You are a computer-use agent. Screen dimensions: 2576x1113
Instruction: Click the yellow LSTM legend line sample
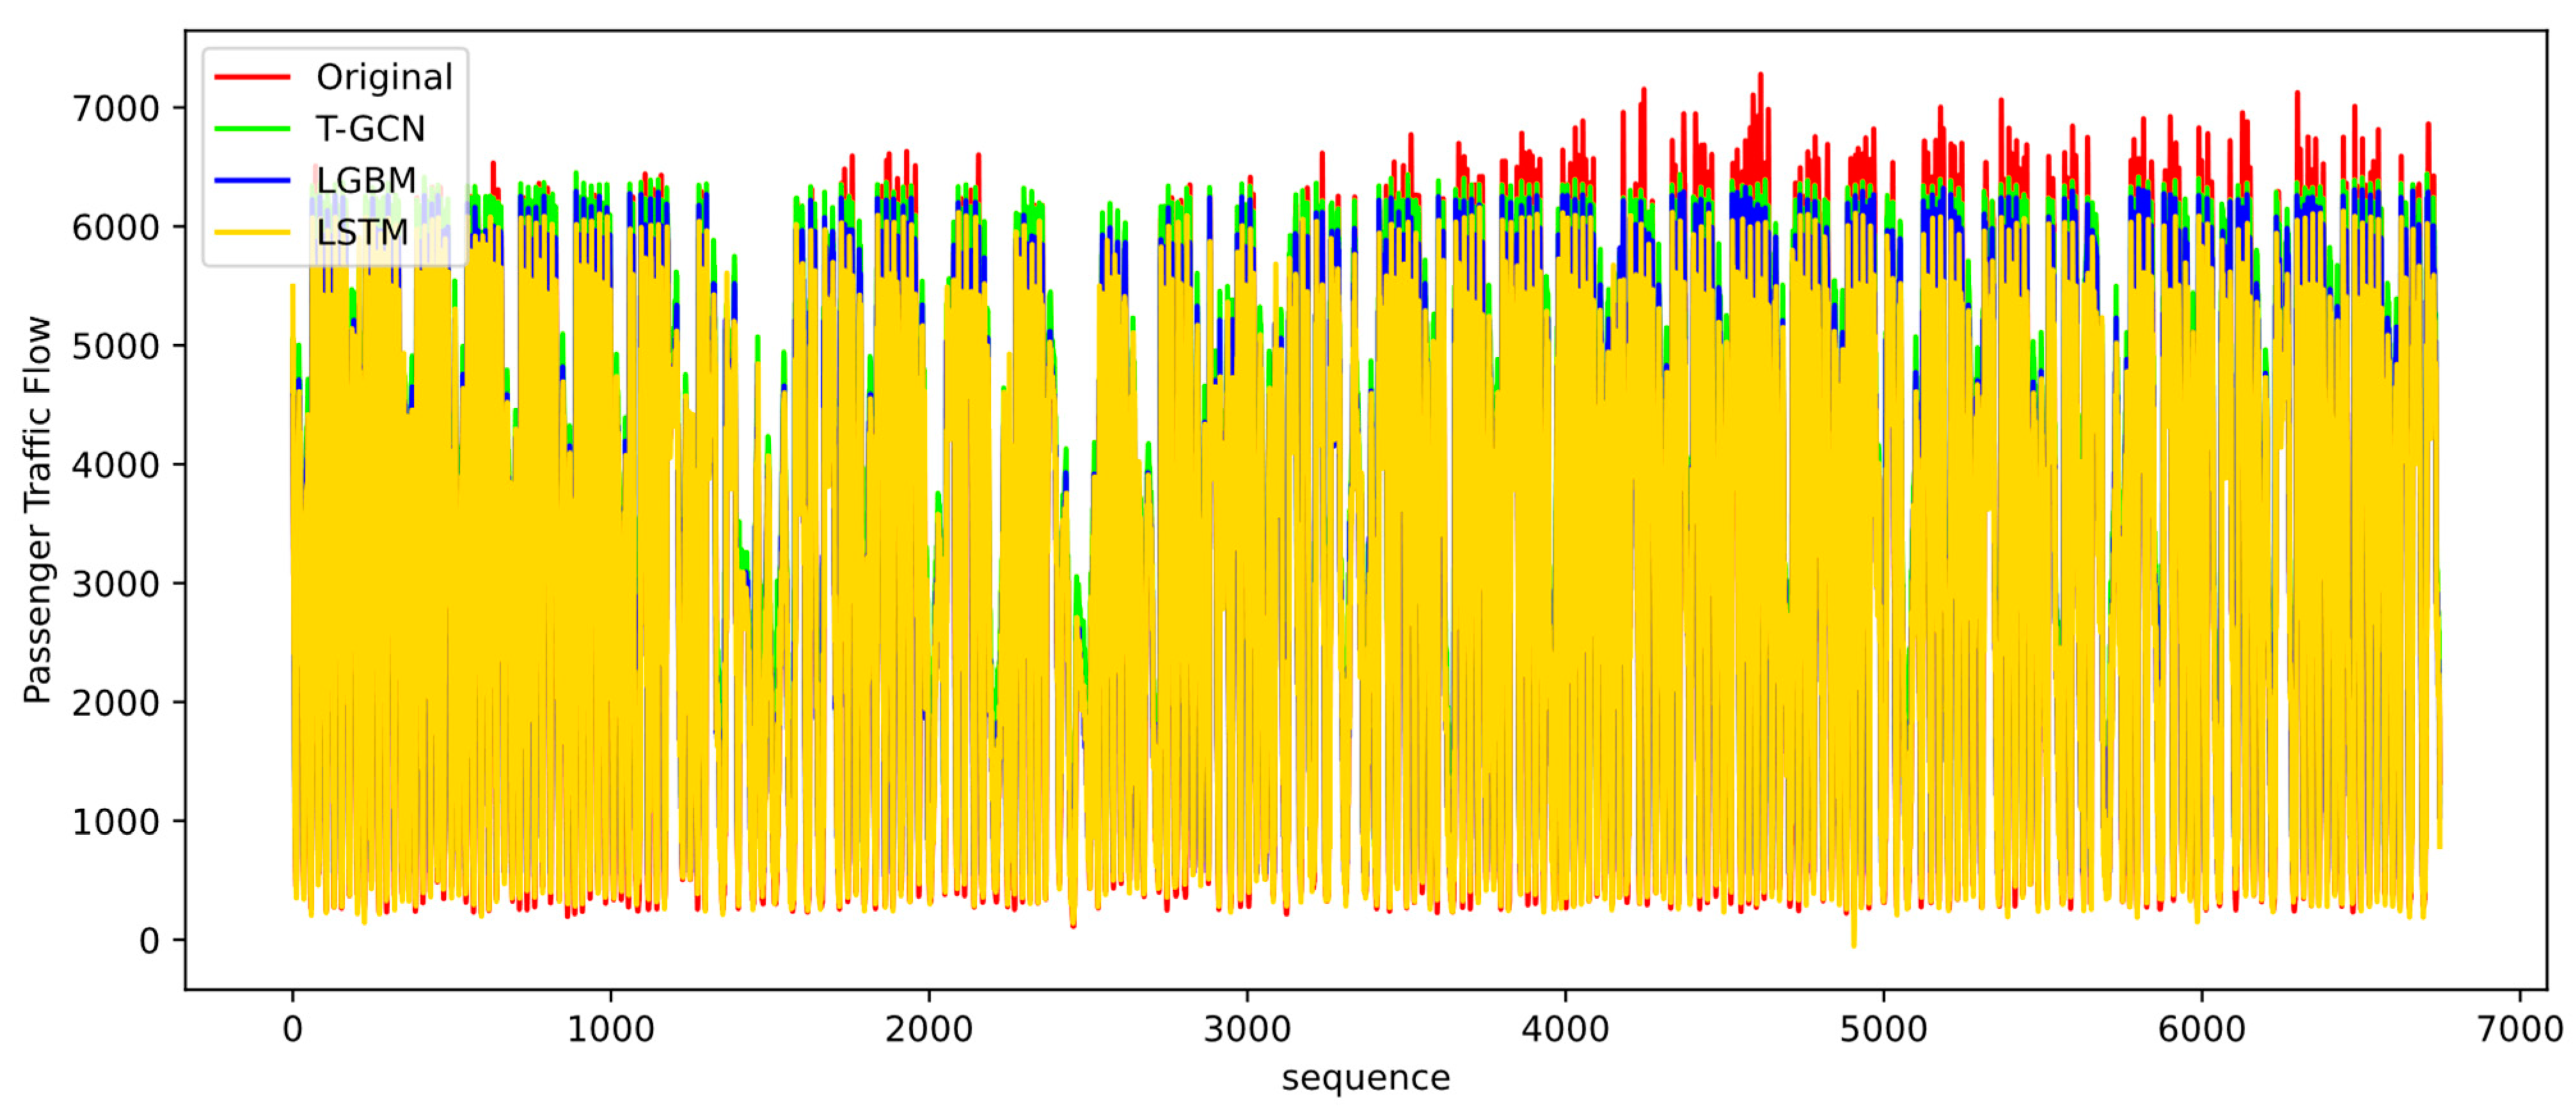pyautogui.click(x=252, y=233)
